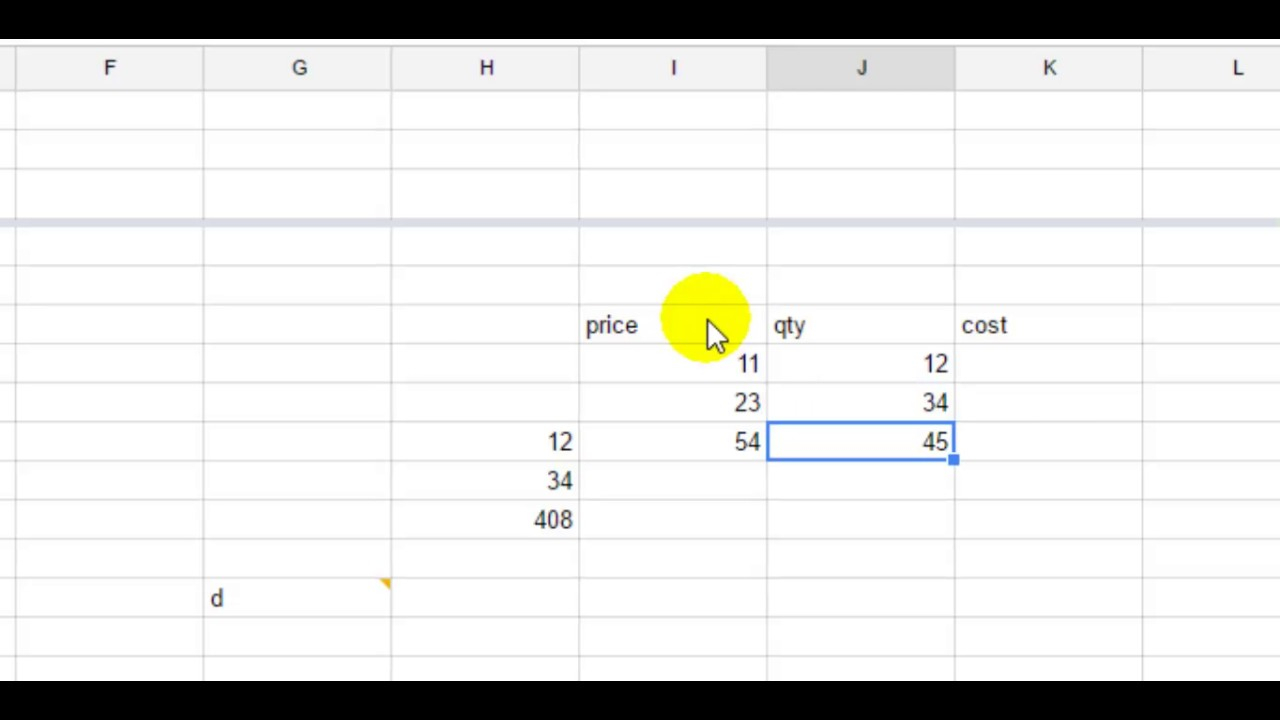Select price cell containing 23
The image size is (1280, 720).
pyautogui.click(x=673, y=404)
